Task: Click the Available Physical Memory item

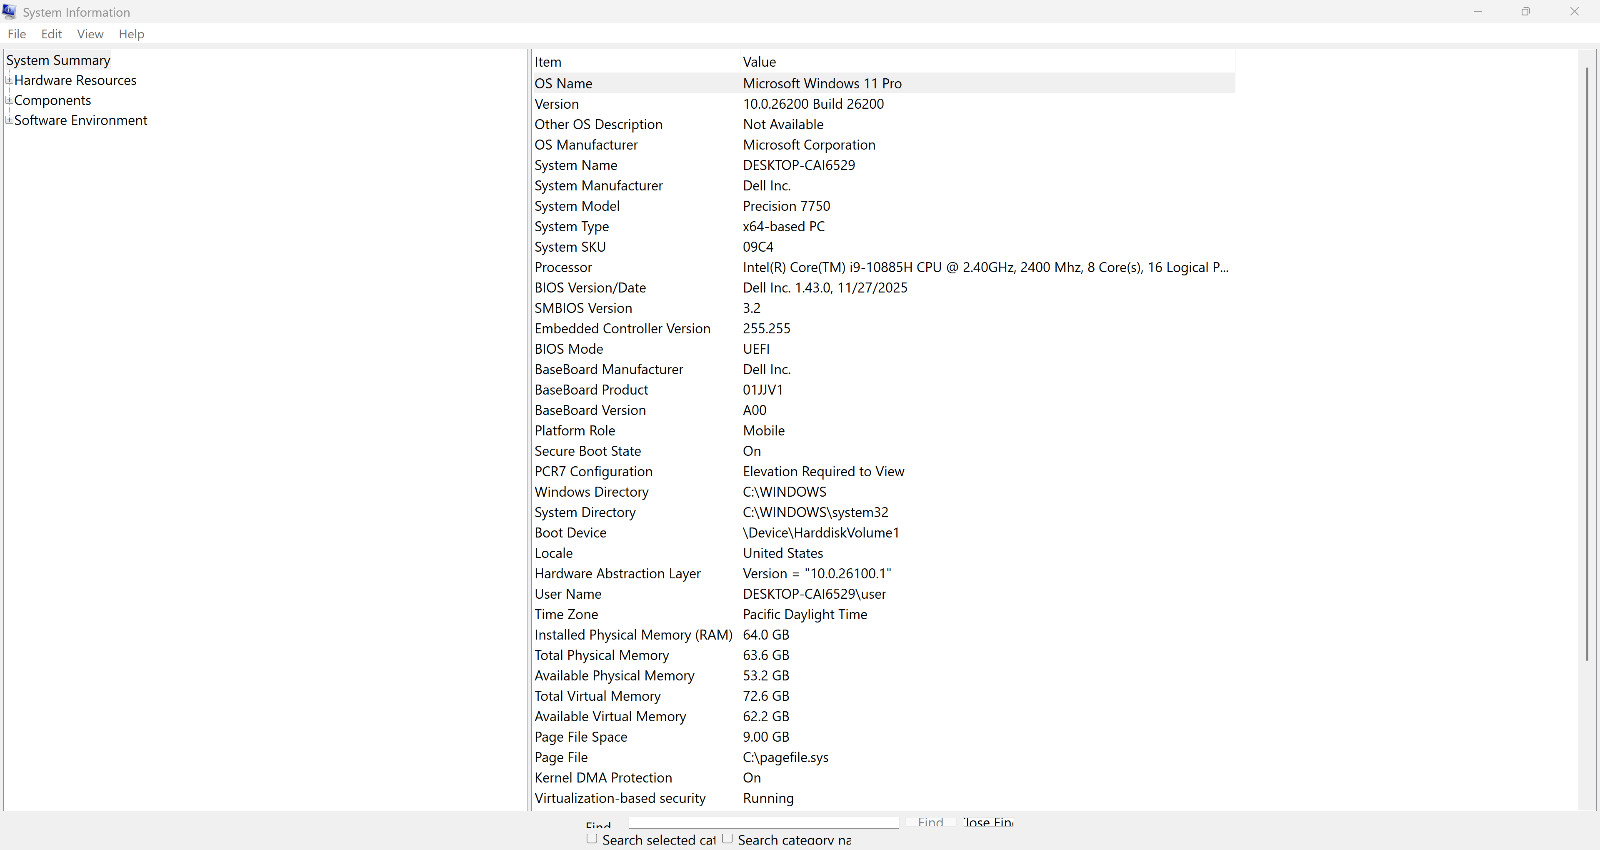Action: (x=614, y=676)
